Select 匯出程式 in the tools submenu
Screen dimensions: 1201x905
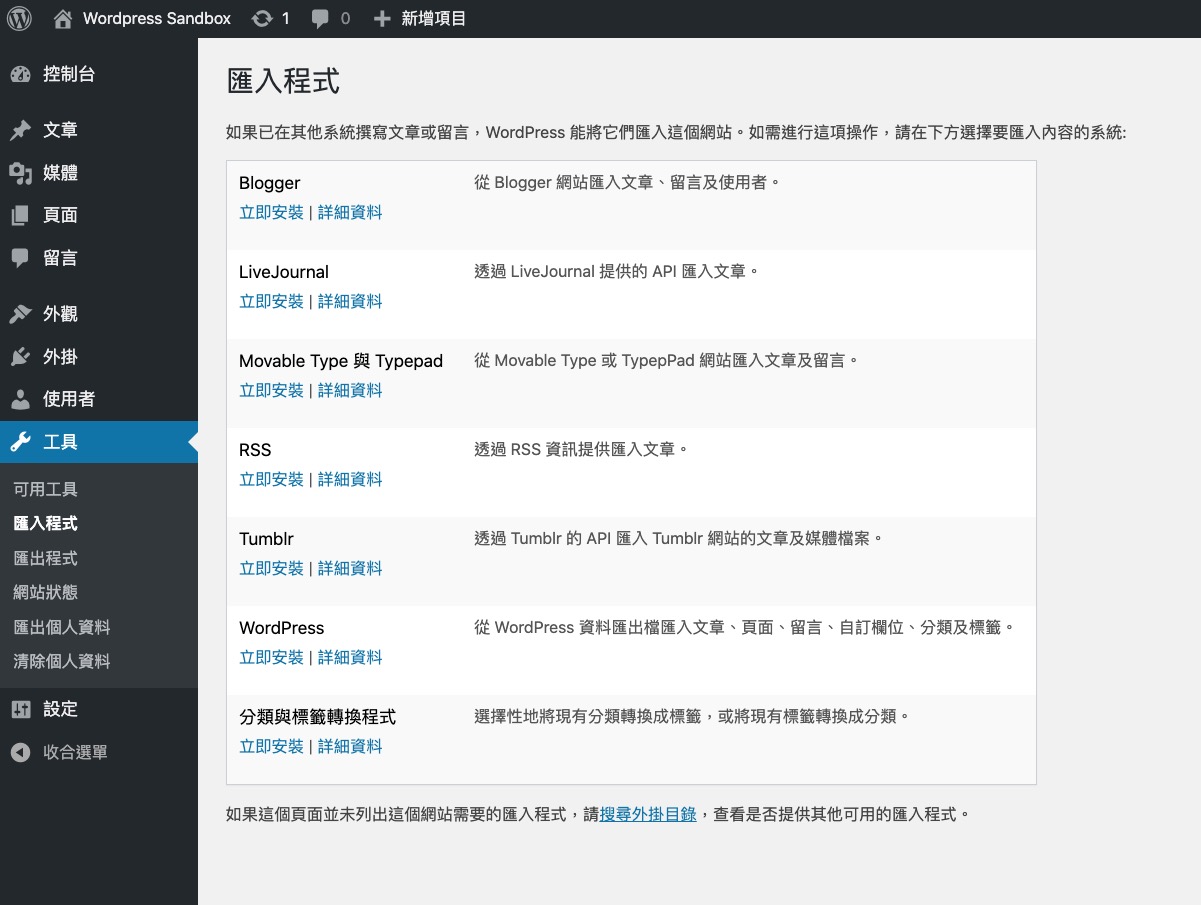point(45,558)
